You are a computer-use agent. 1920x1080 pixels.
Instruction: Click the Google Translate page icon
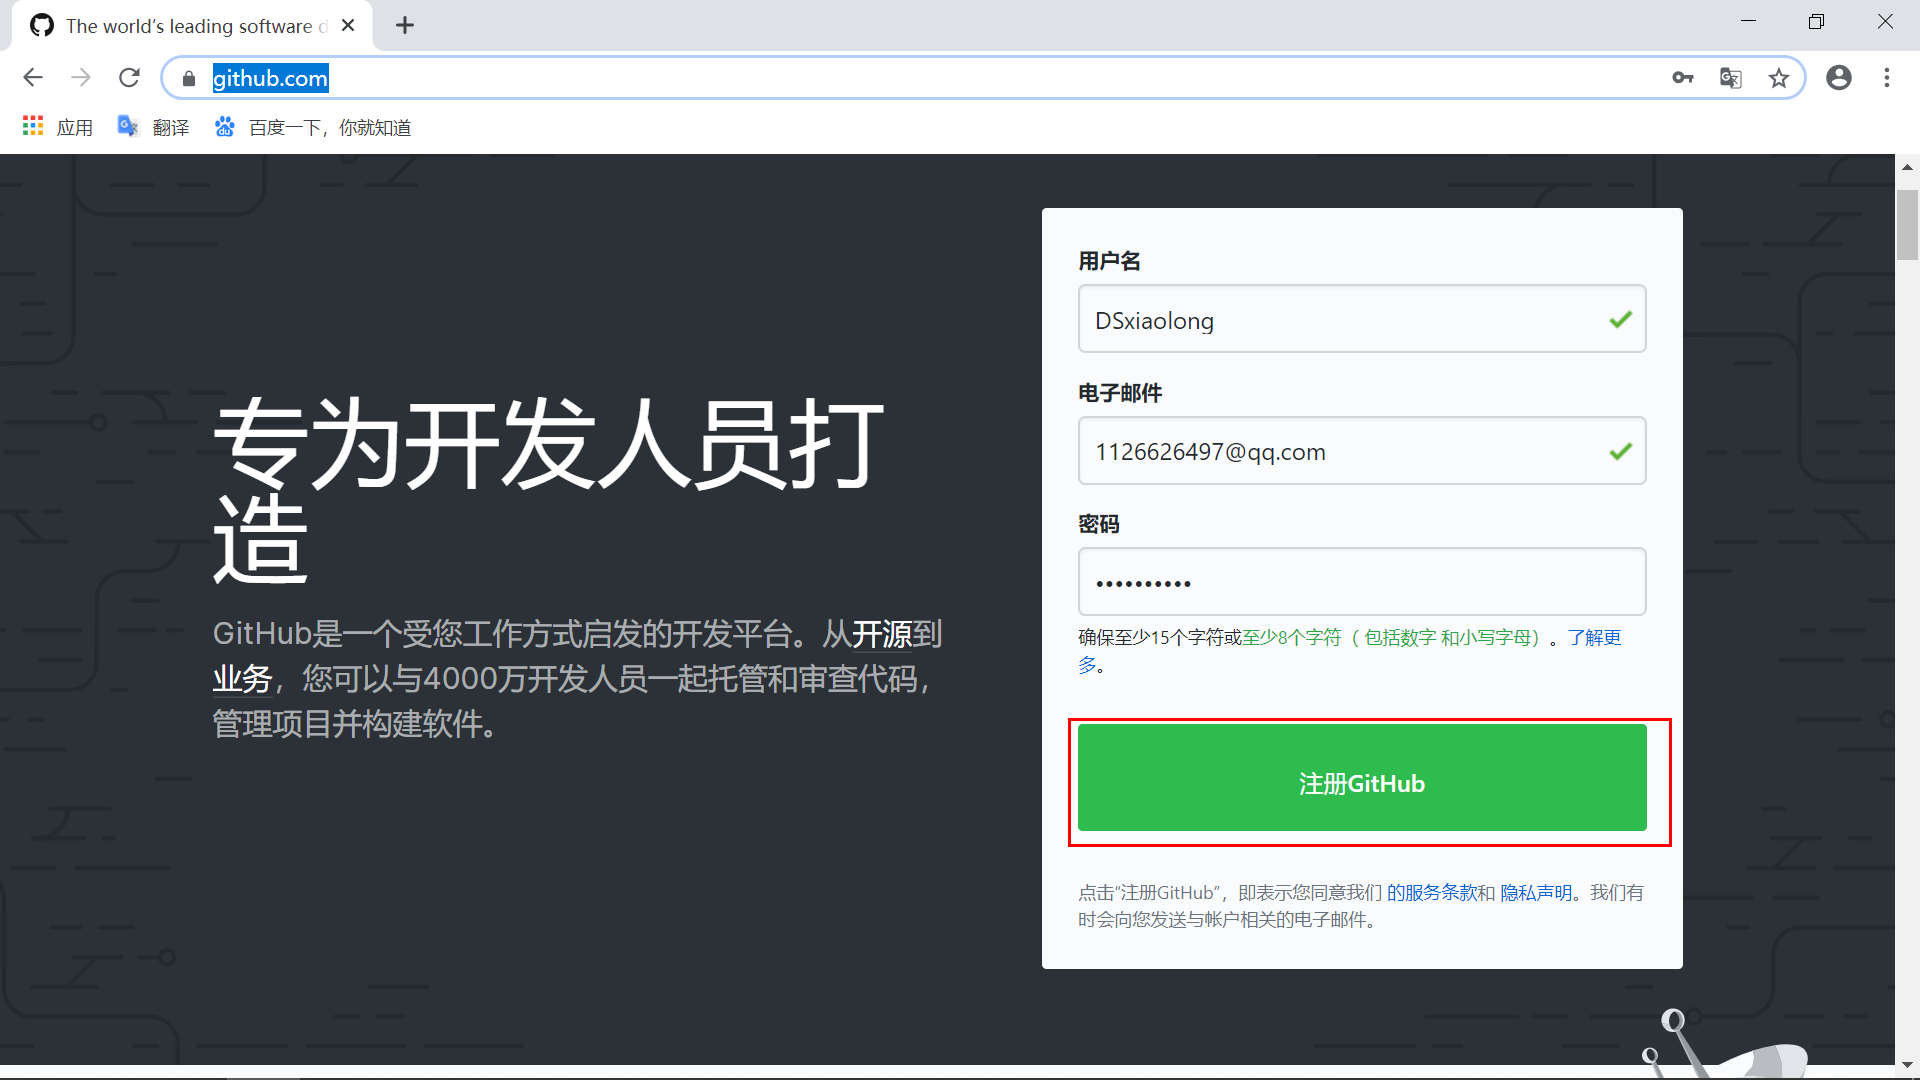coord(1731,78)
